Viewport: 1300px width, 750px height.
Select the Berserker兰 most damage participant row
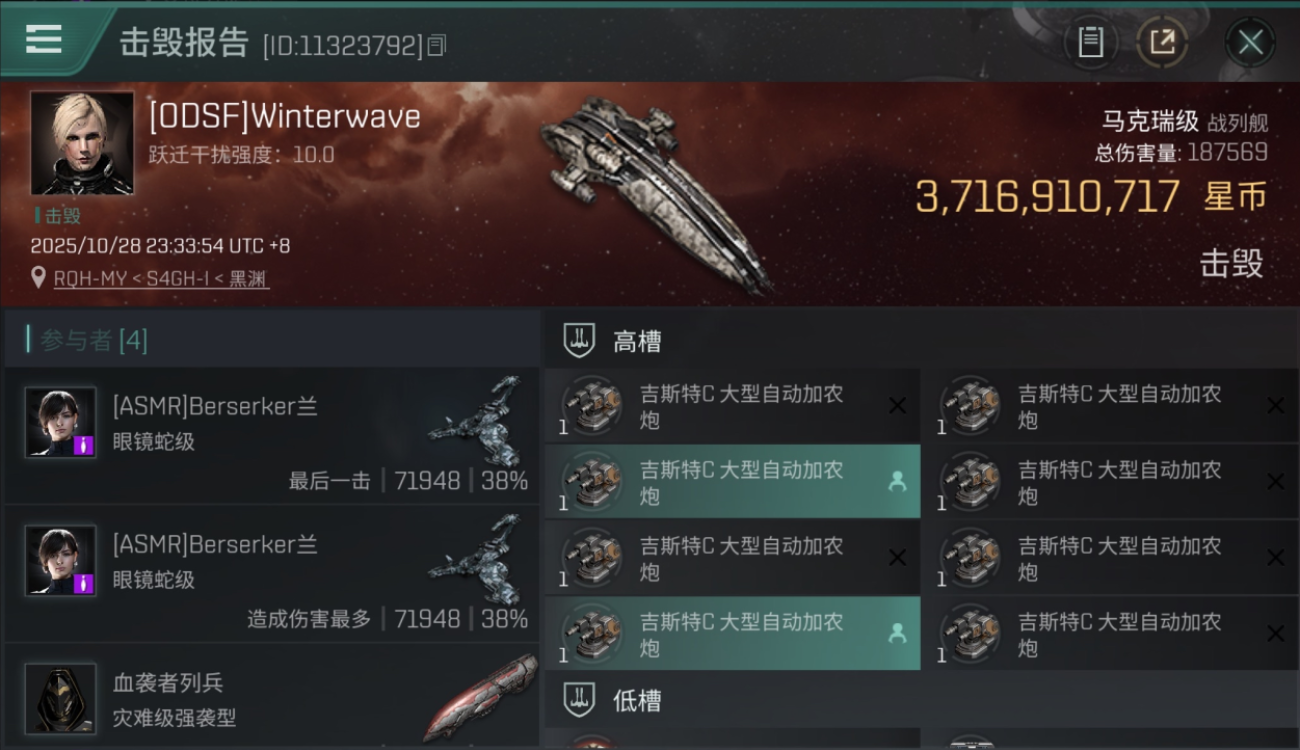click(x=272, y=574)
